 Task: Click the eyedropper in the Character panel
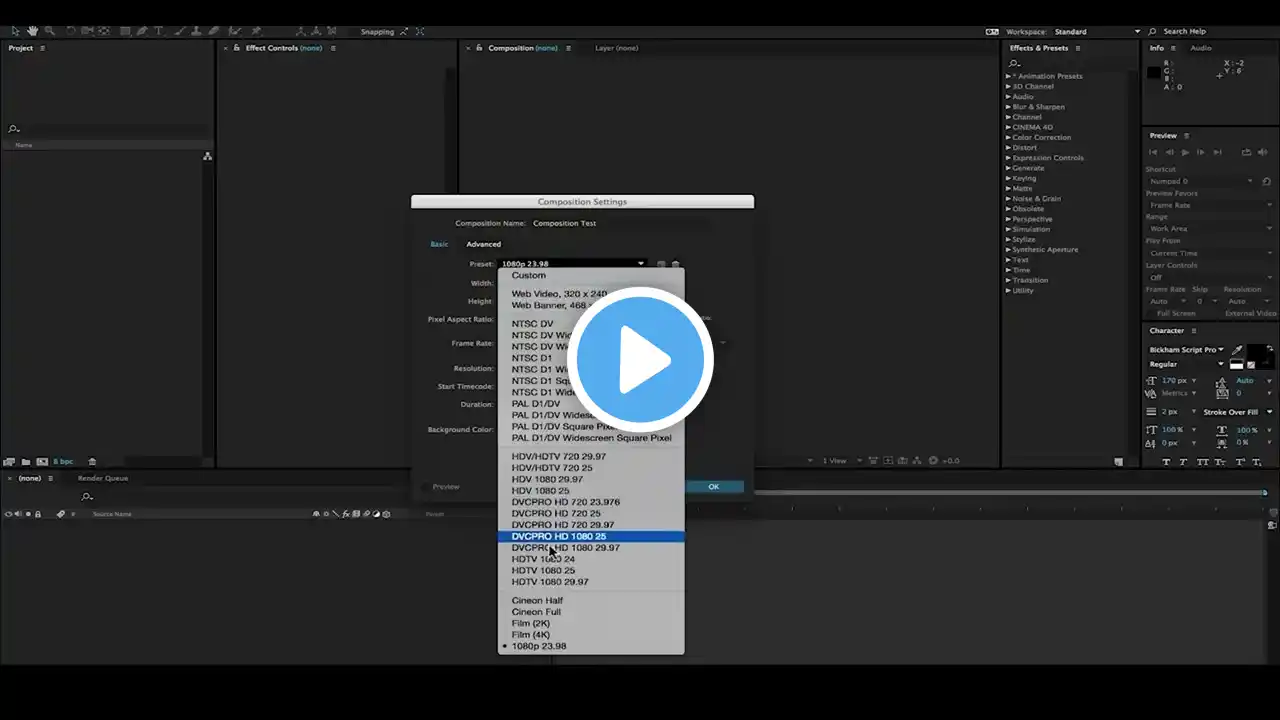pos(1238,350)
